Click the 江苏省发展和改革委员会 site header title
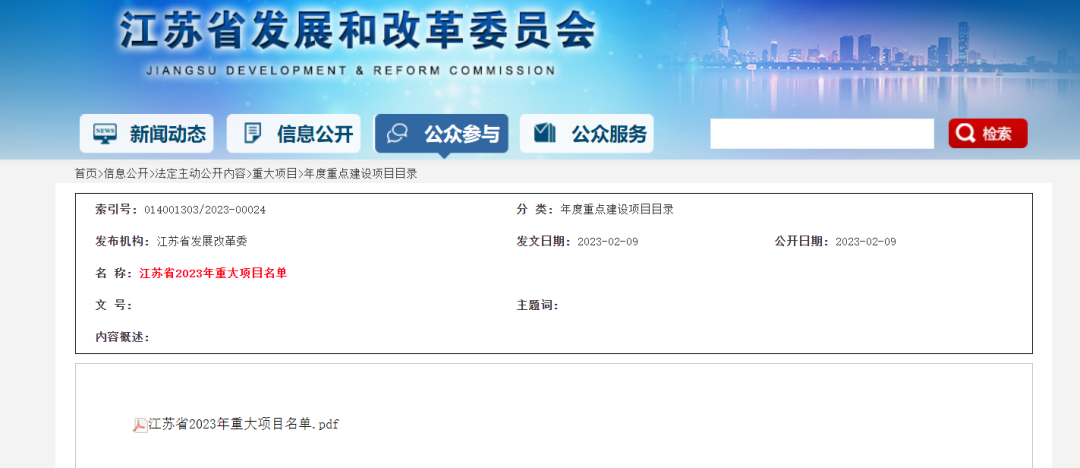This screenshot has width=1080, height=468. pyautogui.click(x=357, y=32)
